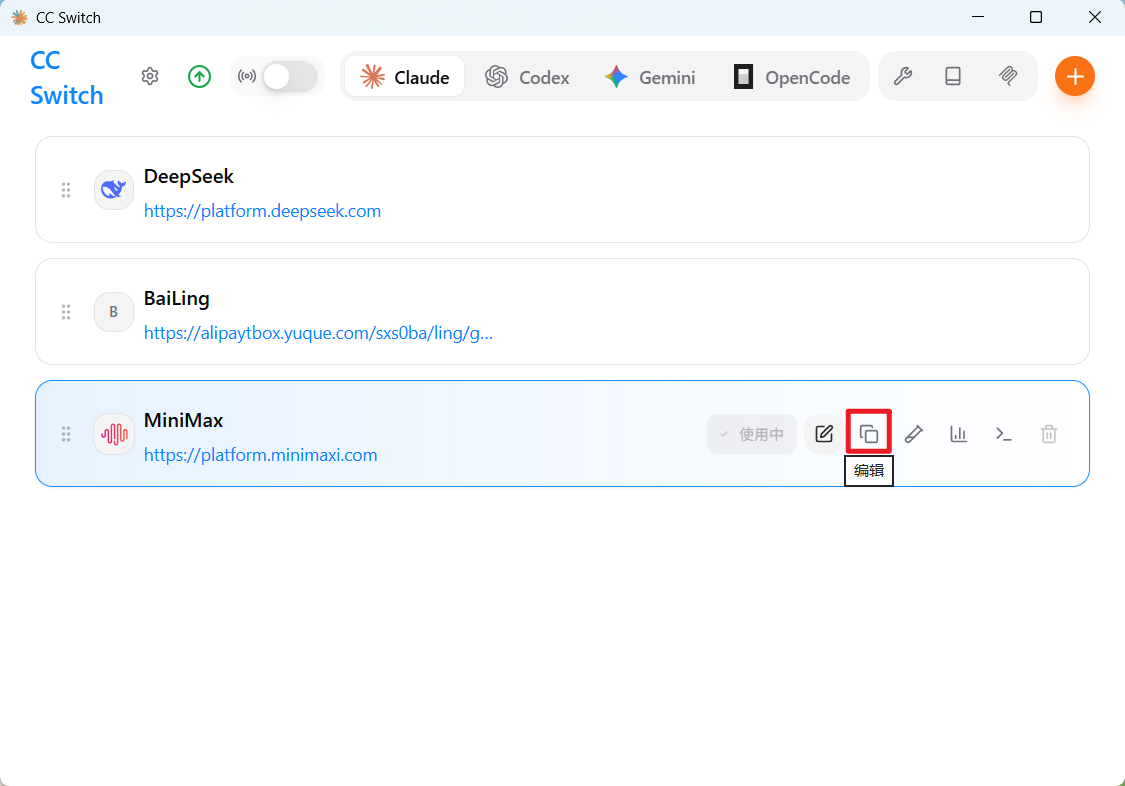Image resolution: width=1125 pixels, height=786 pixels.
Task: Maximize the CC Switch window
Action: (x=1036, y=17)
